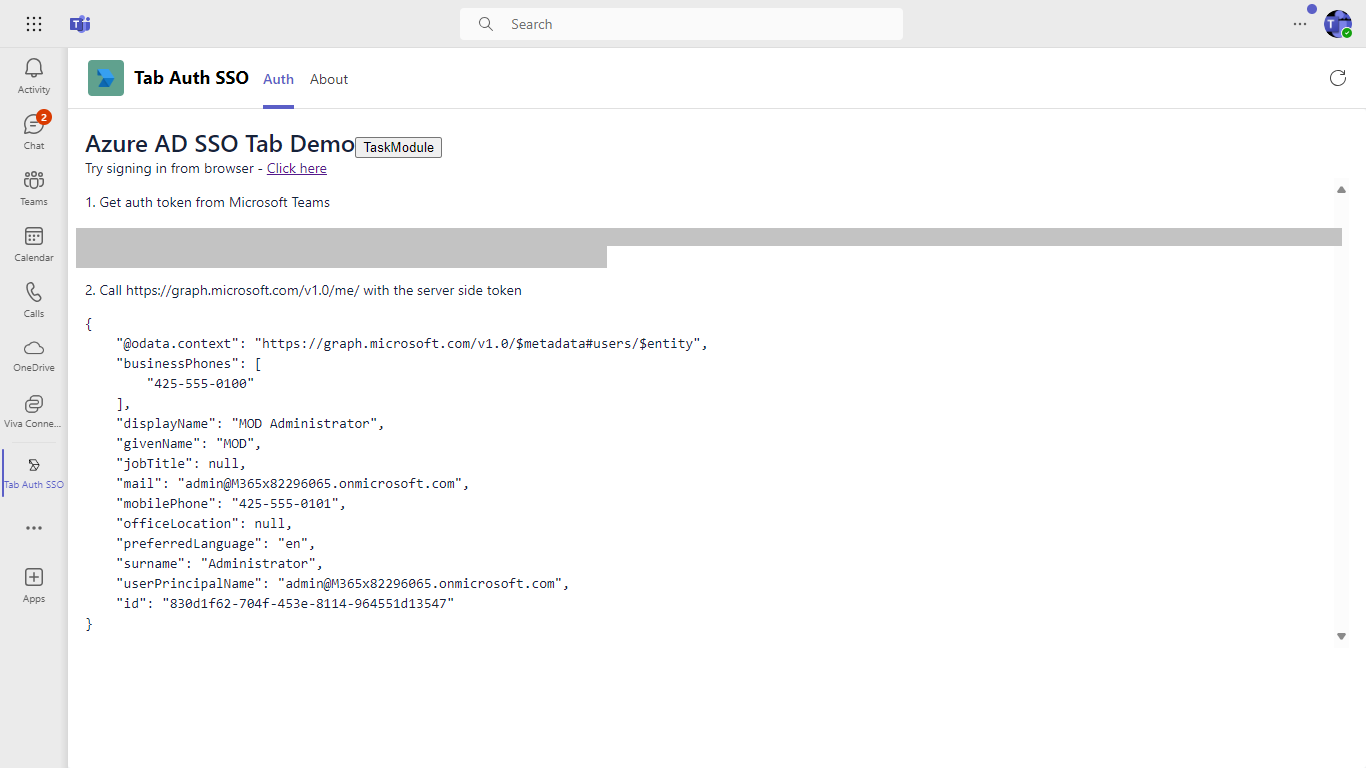Open Viva Connections in the sidebar
The width and height of the screenshot is (1366, 768).
(x=34, y=411)
